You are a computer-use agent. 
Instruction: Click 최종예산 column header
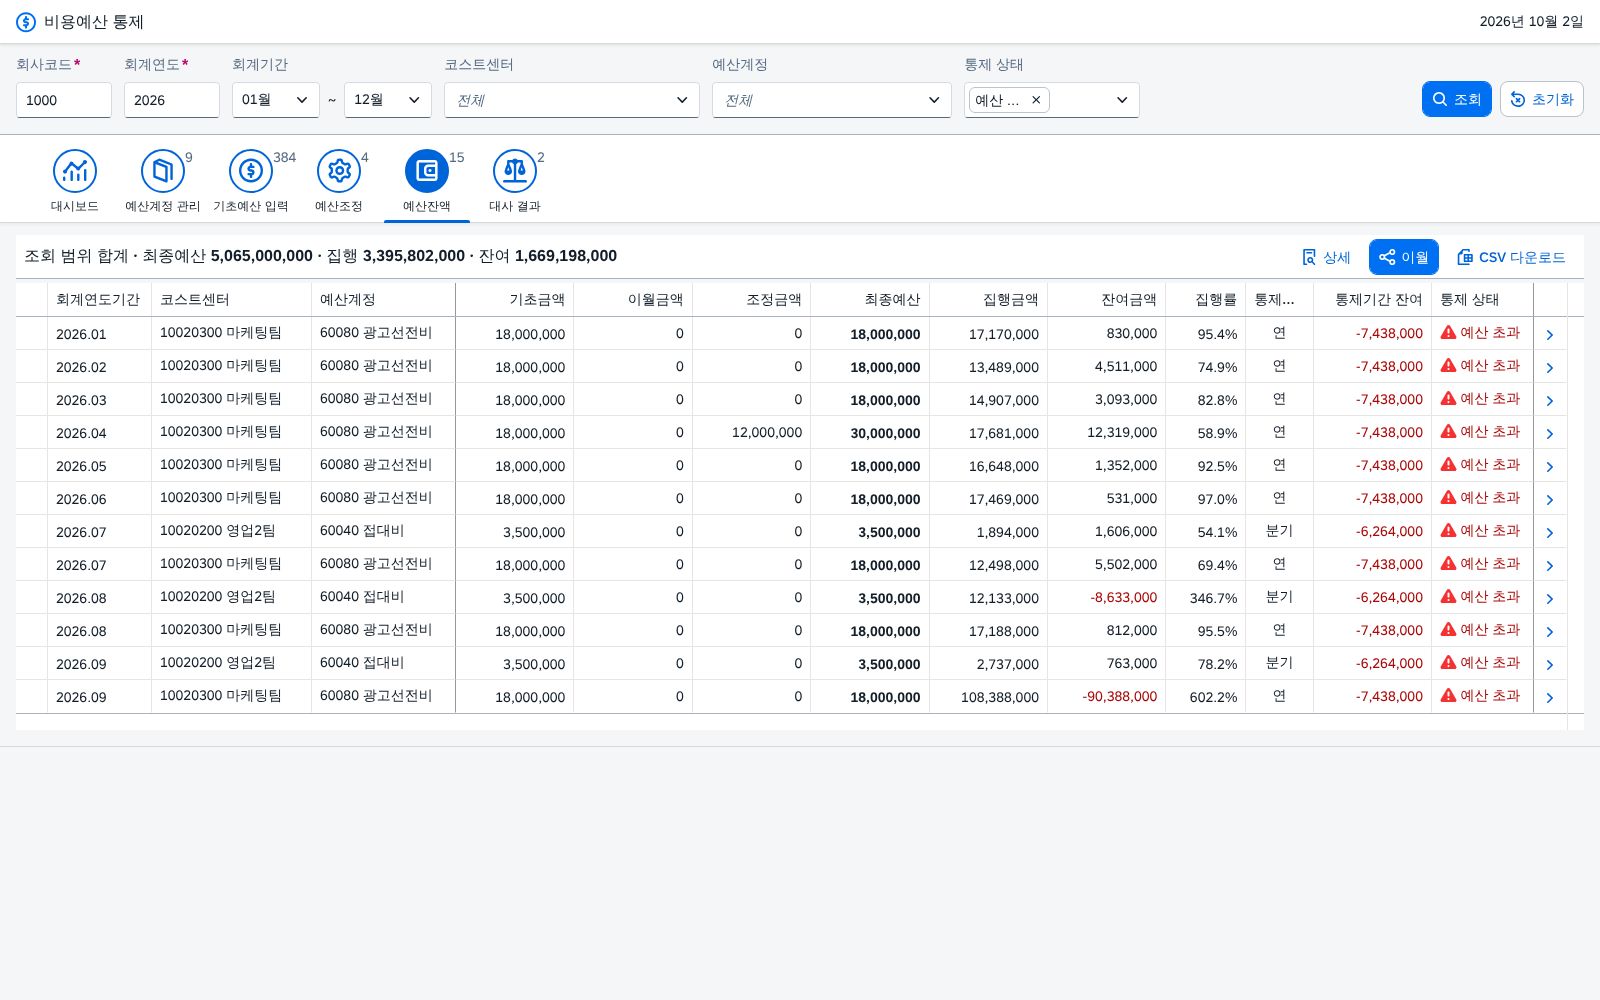pos(870,300)
